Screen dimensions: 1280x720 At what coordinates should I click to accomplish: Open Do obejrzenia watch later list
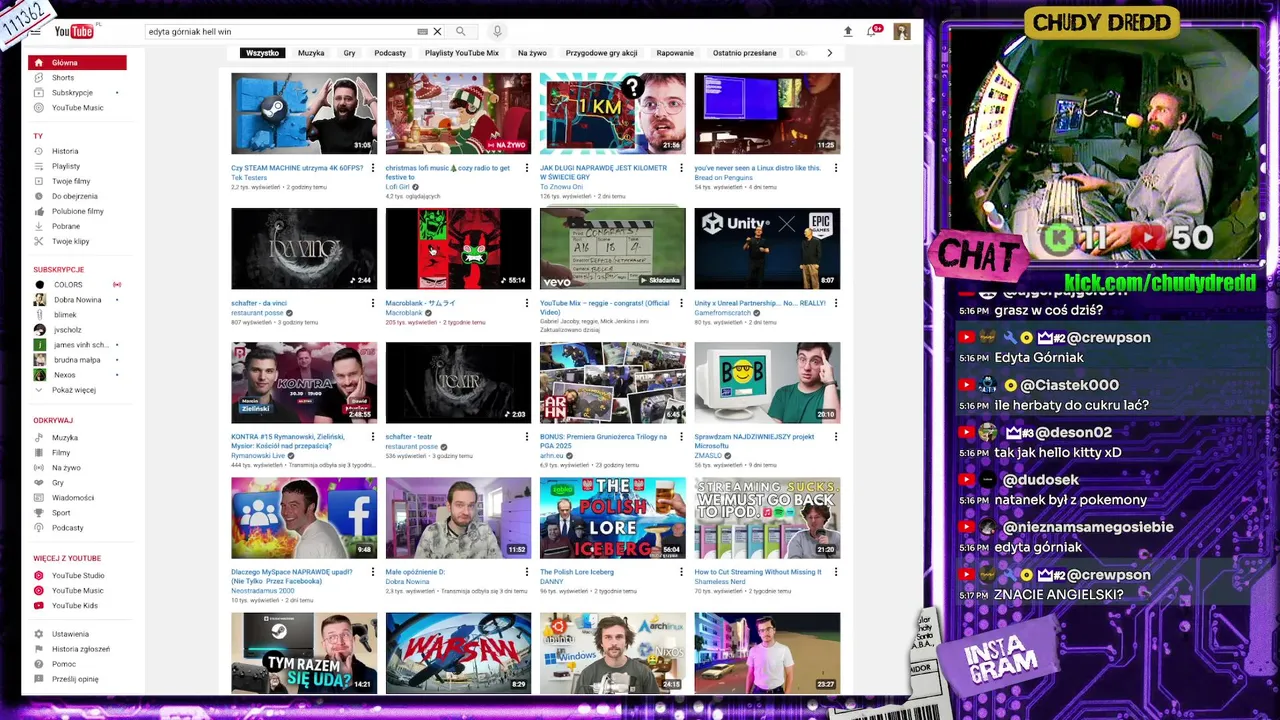click(77, 196)
